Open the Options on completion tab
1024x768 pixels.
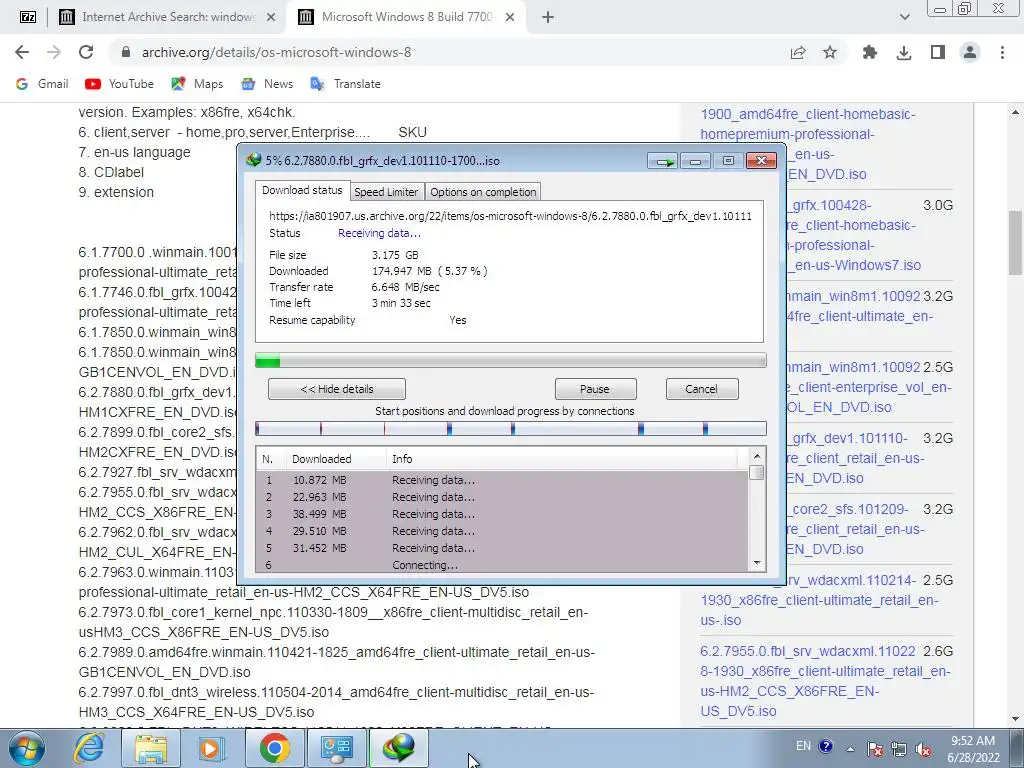(483, 192)
